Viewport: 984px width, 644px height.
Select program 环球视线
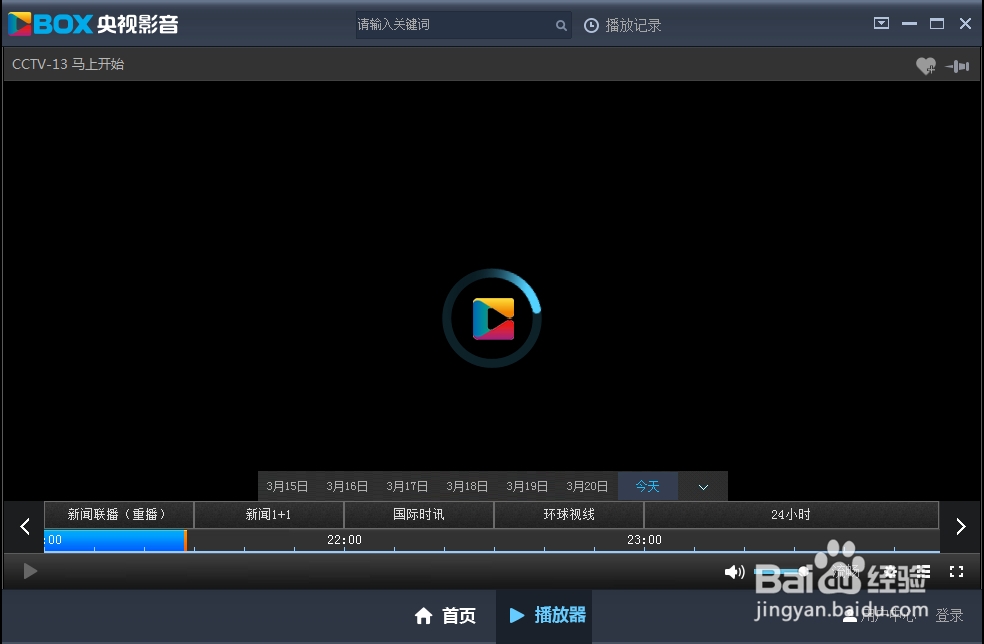coord(569,515)
